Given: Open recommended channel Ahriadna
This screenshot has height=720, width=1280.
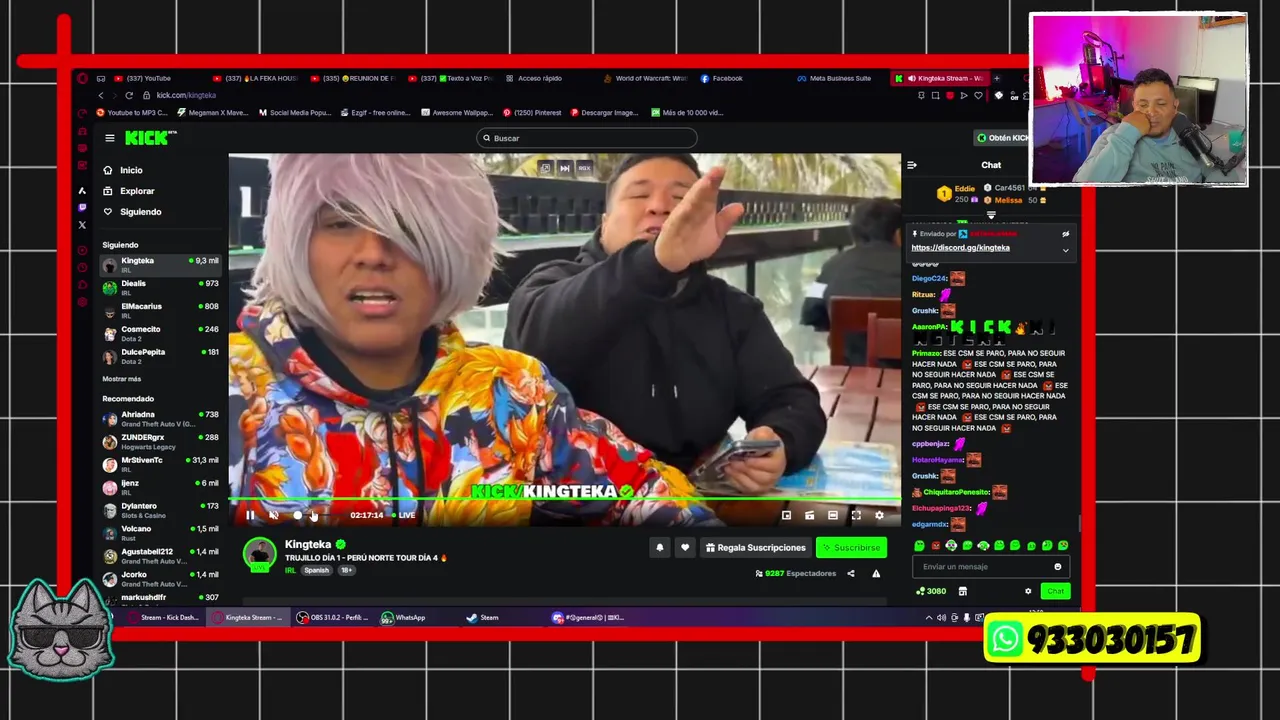Looking at the screenshot, I should pos(160,418).
